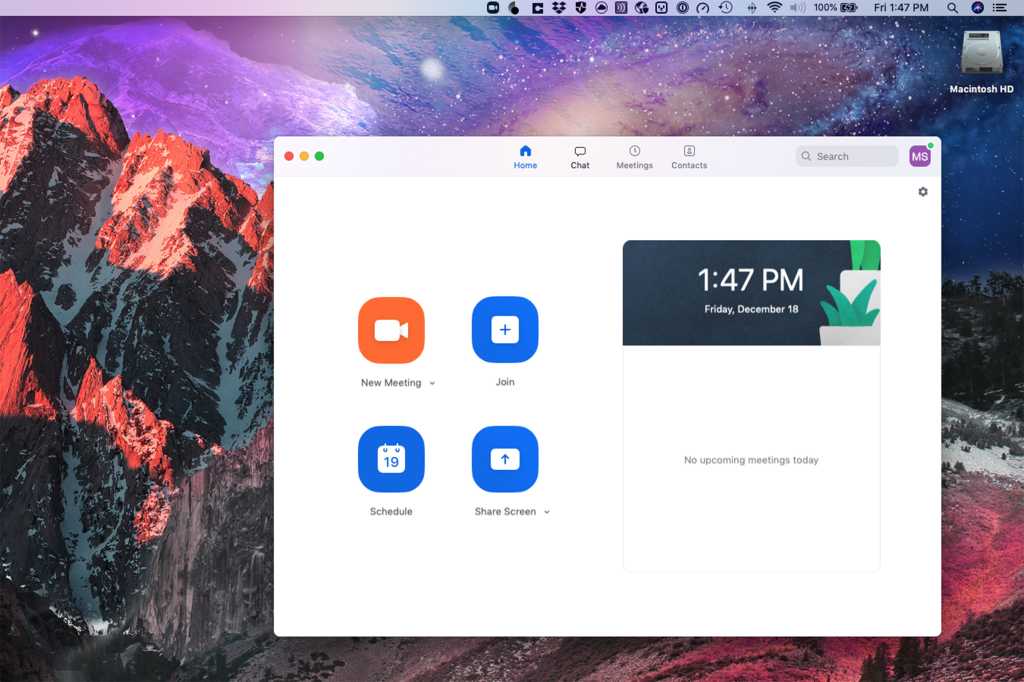1024x682 pixels.
Task: Start a New Meeting with the orange camera icon
Action: [391, 330]
